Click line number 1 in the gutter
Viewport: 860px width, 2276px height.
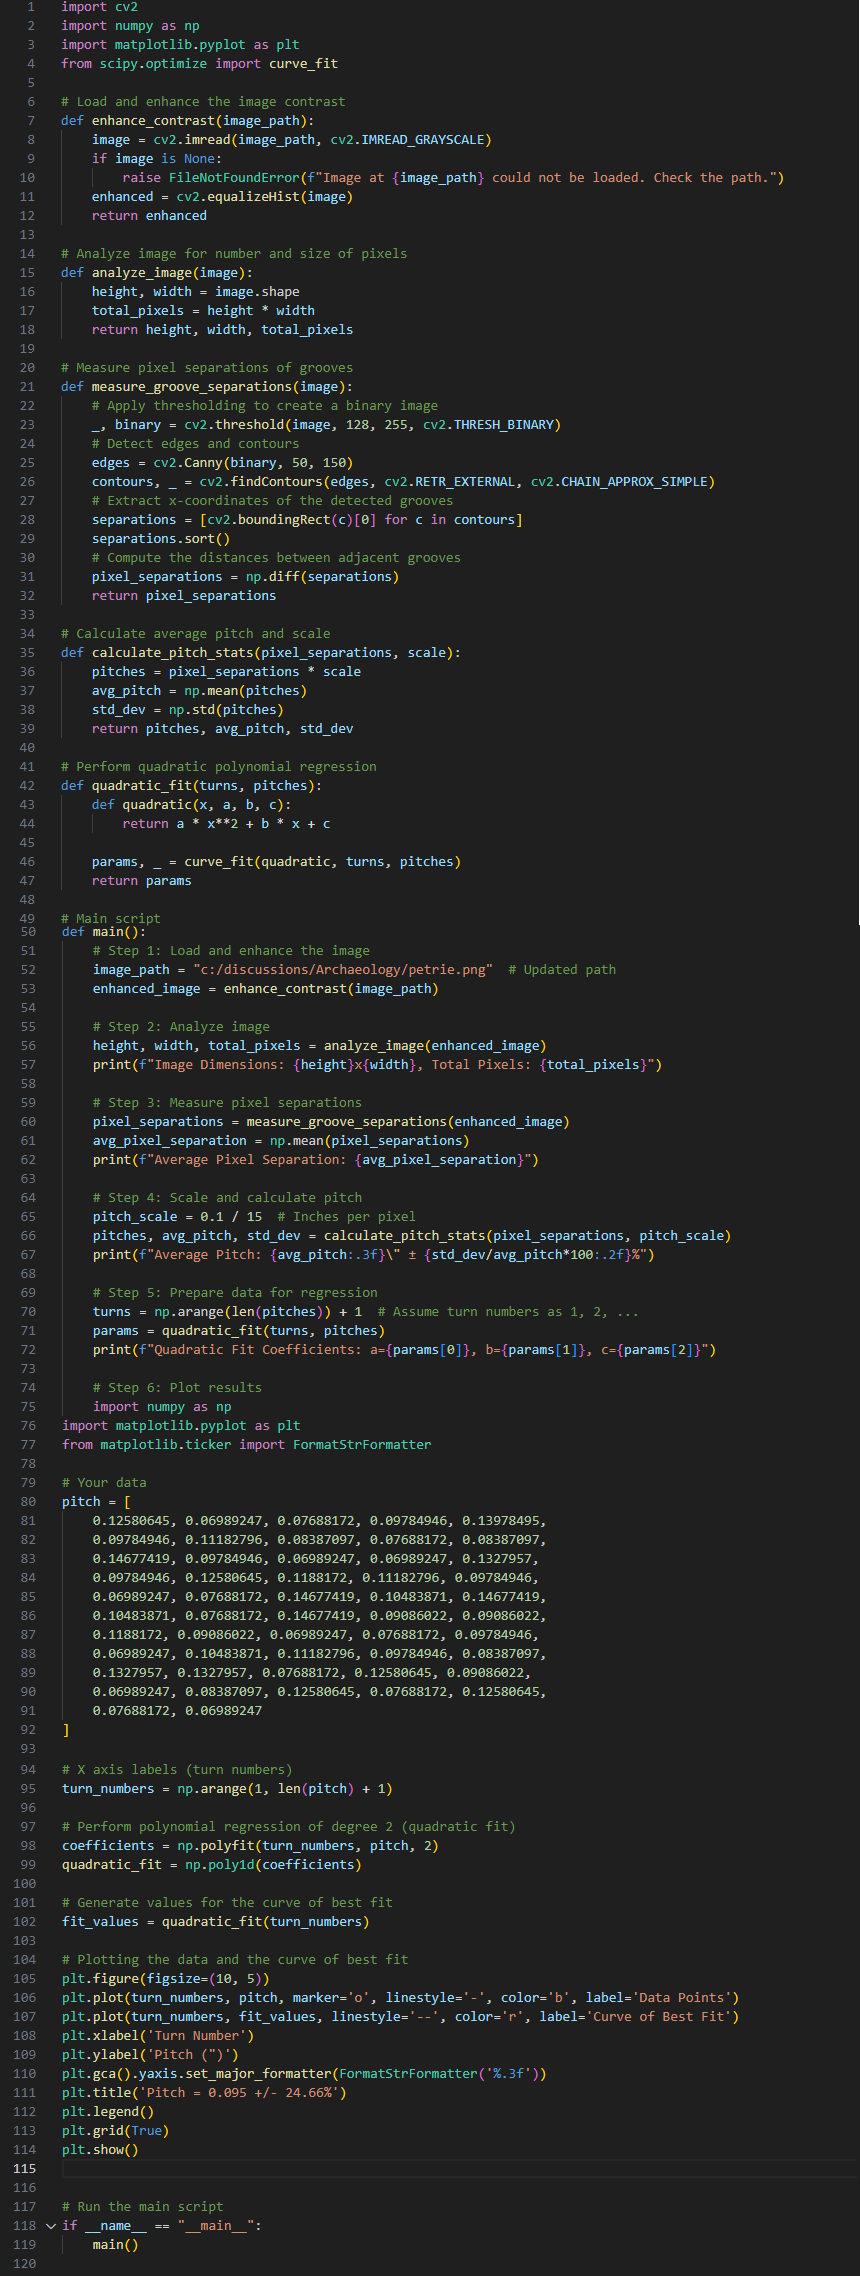31,7
